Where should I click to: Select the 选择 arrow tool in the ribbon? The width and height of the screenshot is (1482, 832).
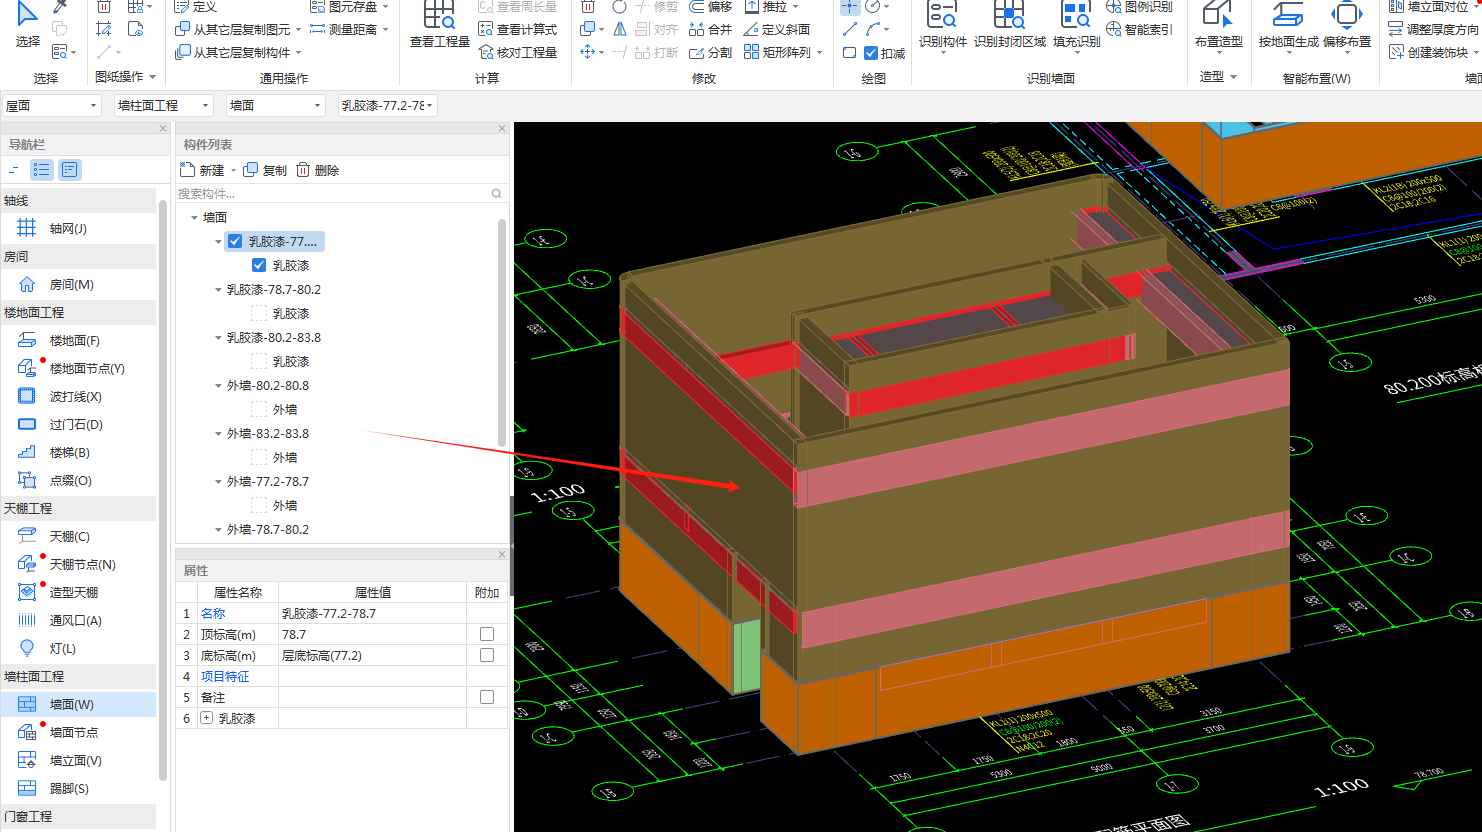point(27,14)
